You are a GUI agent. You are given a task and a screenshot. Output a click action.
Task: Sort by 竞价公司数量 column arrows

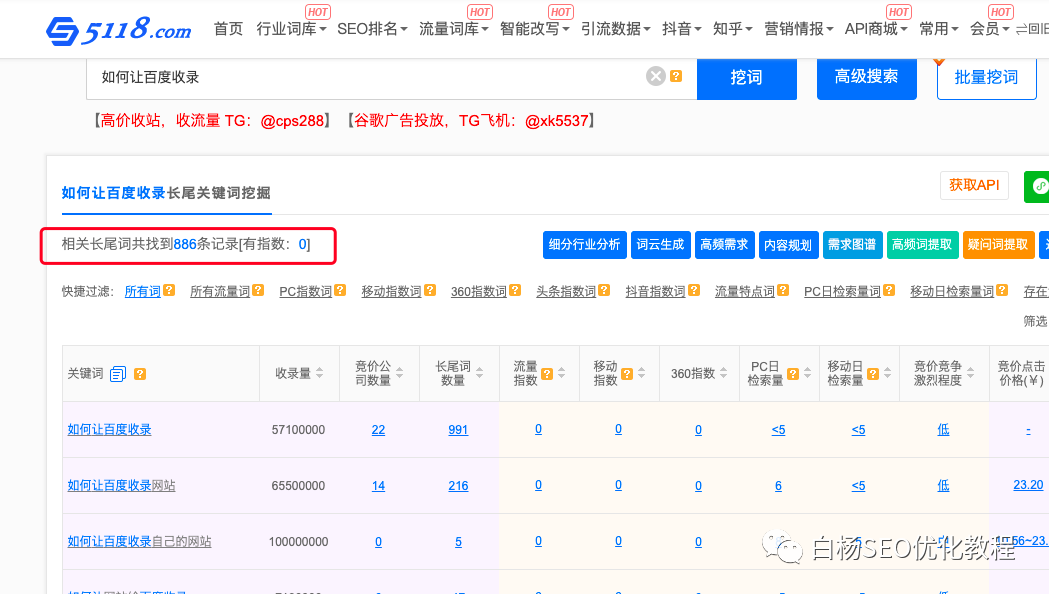pyautogui.click(x=399, y=373)
